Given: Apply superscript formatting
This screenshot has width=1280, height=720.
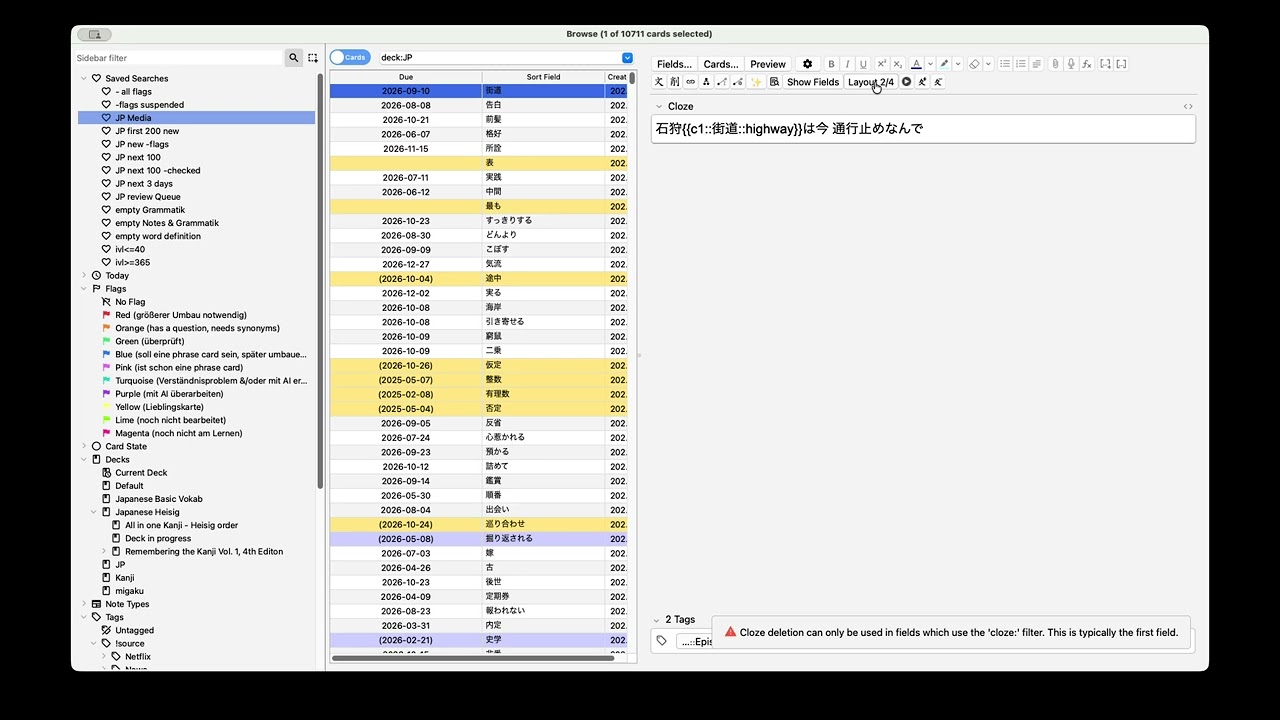Looking at the screenshot, I should [881, 64].
